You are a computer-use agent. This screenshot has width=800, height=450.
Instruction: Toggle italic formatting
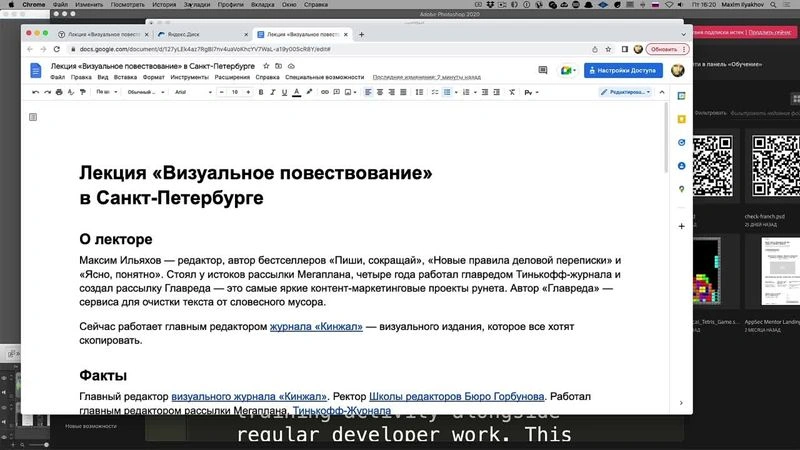272,92
